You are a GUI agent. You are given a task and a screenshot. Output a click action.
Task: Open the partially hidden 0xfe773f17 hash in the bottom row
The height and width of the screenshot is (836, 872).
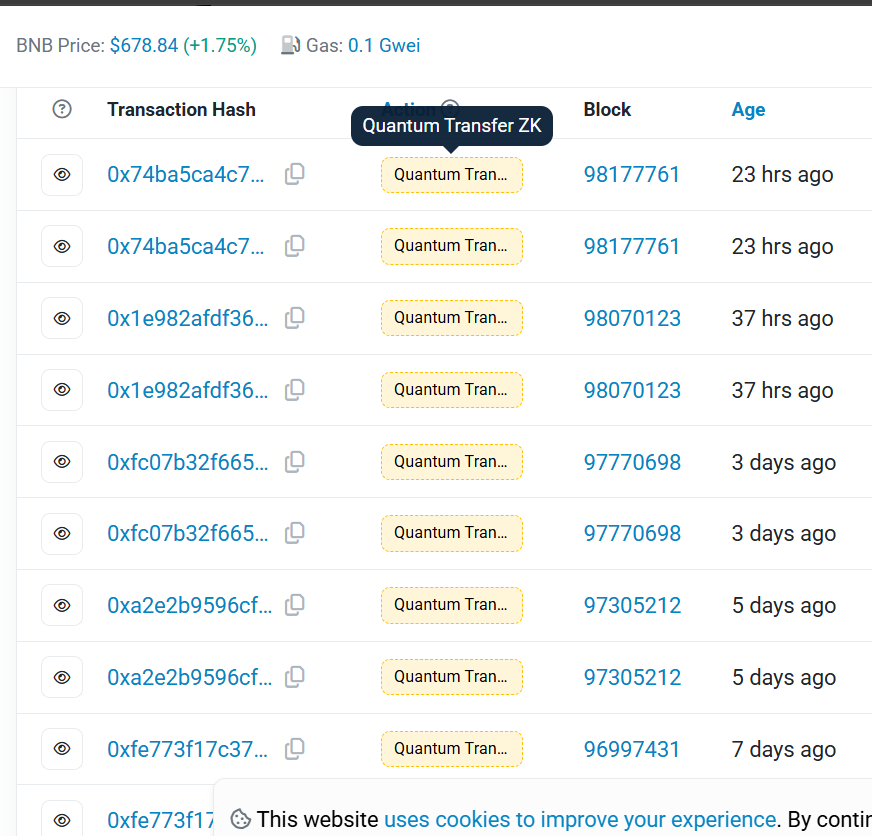[160, 820]
